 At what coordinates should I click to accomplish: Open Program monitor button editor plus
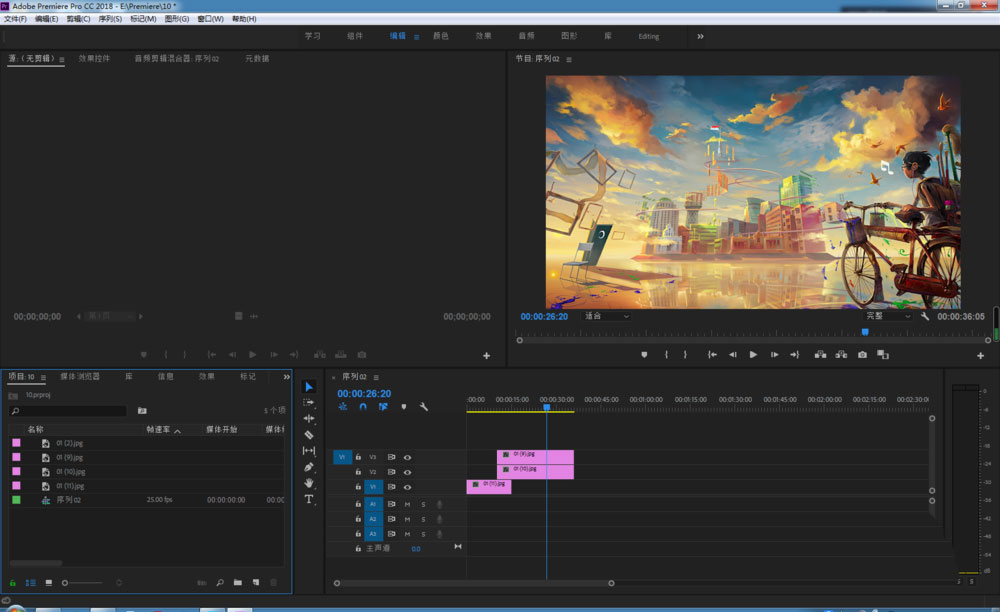(980, 356)
